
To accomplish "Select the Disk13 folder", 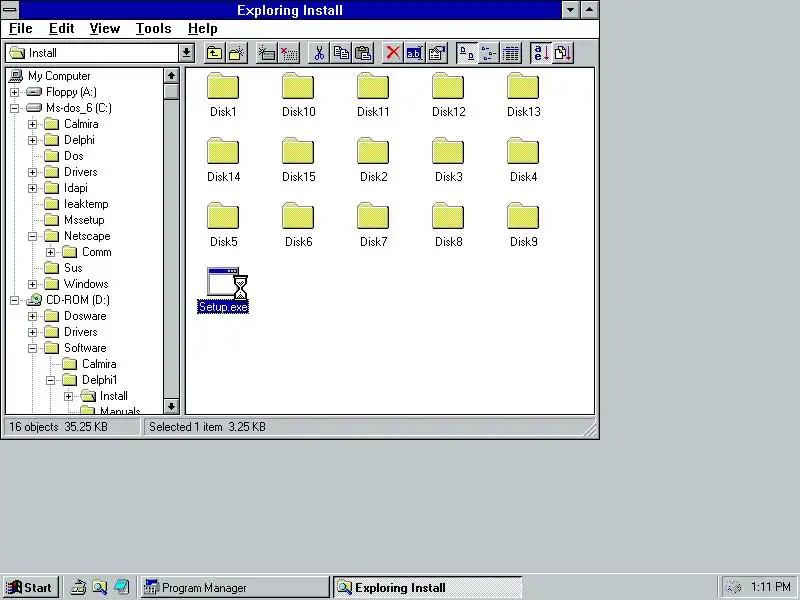I will tap(523, 95).
